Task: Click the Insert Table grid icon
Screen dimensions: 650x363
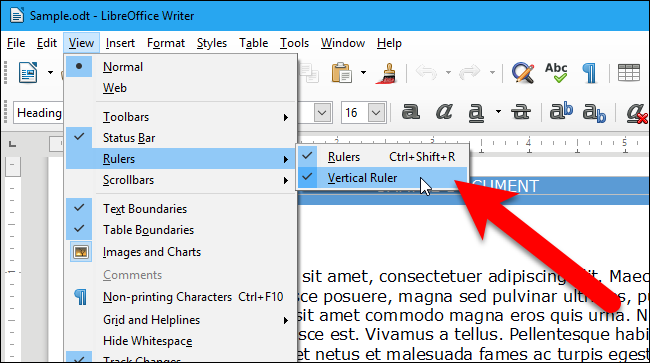Action: (x=628, y=73)
